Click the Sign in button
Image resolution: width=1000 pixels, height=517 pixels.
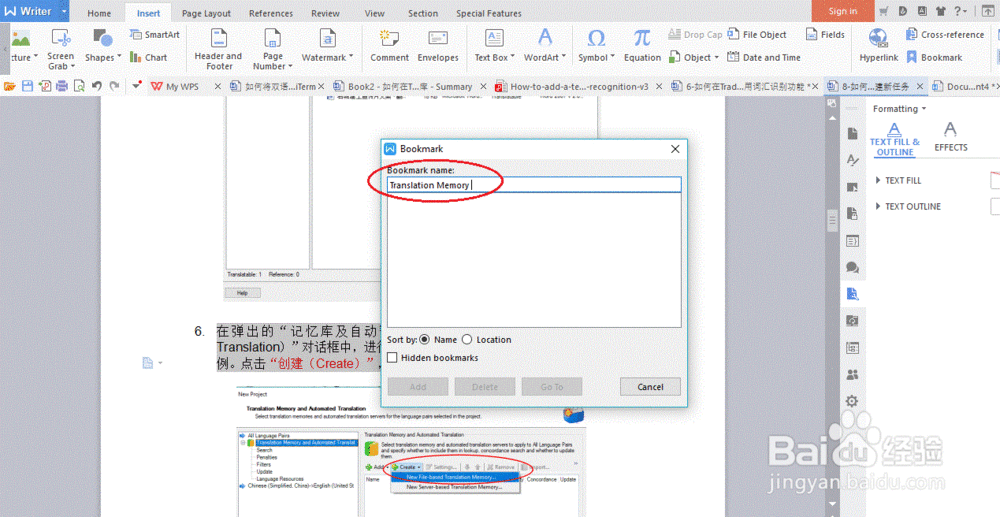842,11
